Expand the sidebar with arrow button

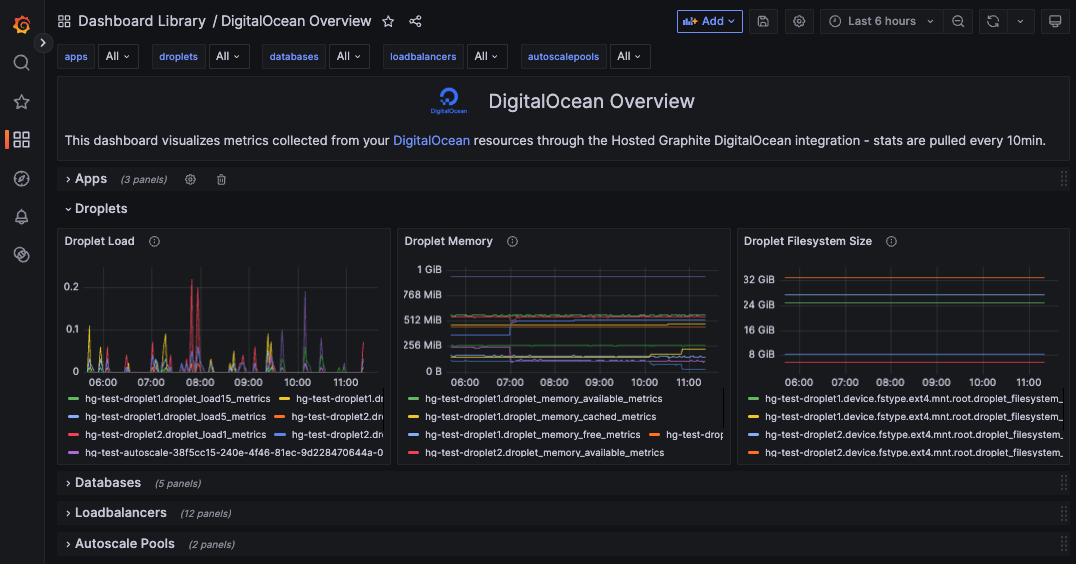click(x=43, y=43)
